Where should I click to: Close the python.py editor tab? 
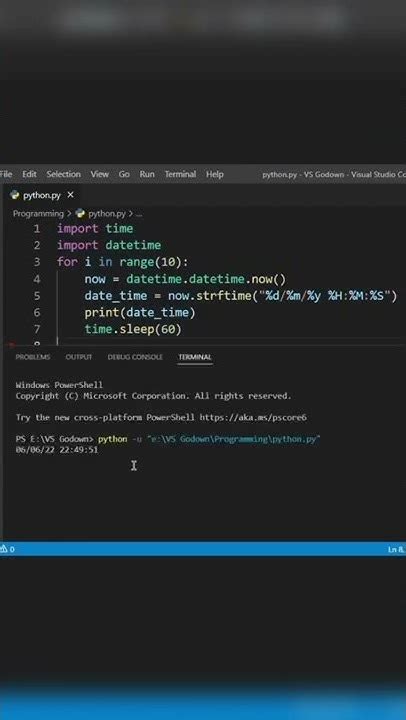70,195
